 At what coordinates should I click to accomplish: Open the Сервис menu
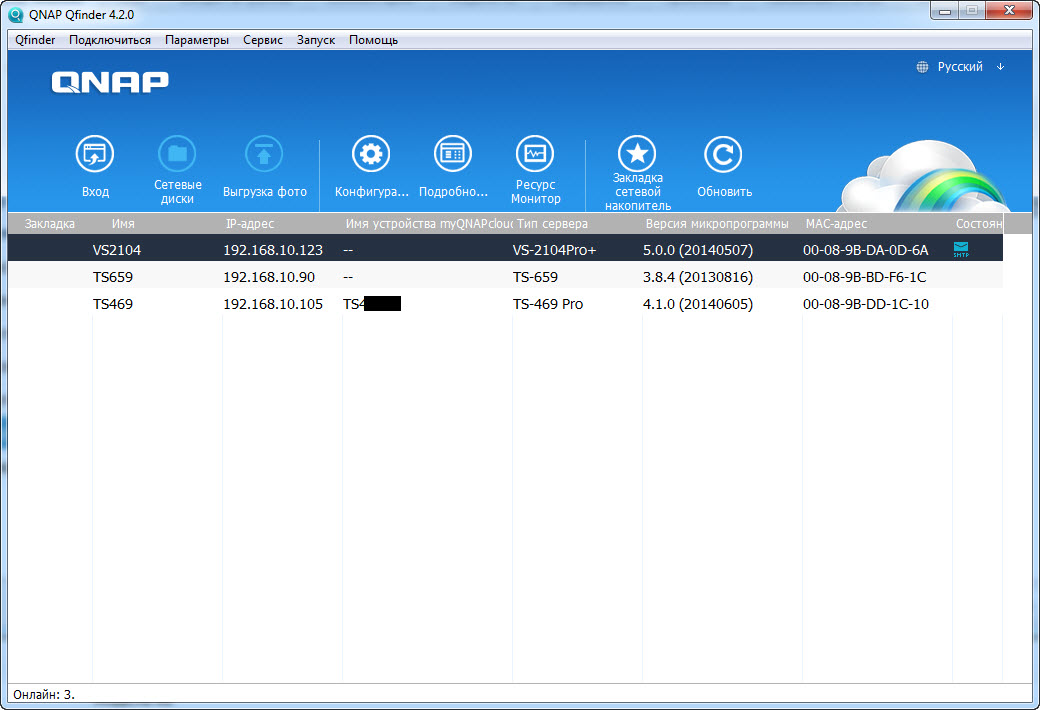click(x=263, y=40)
